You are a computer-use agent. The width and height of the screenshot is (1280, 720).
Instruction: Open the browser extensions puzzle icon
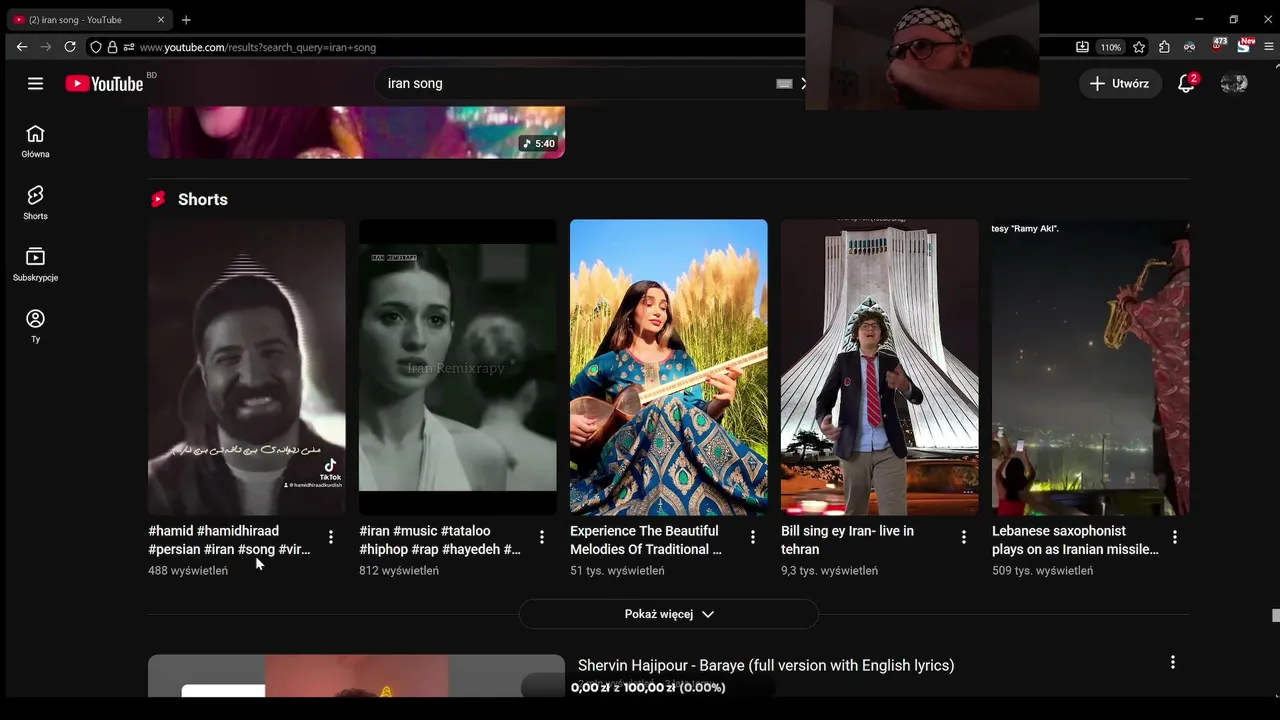pos(1164,47)
